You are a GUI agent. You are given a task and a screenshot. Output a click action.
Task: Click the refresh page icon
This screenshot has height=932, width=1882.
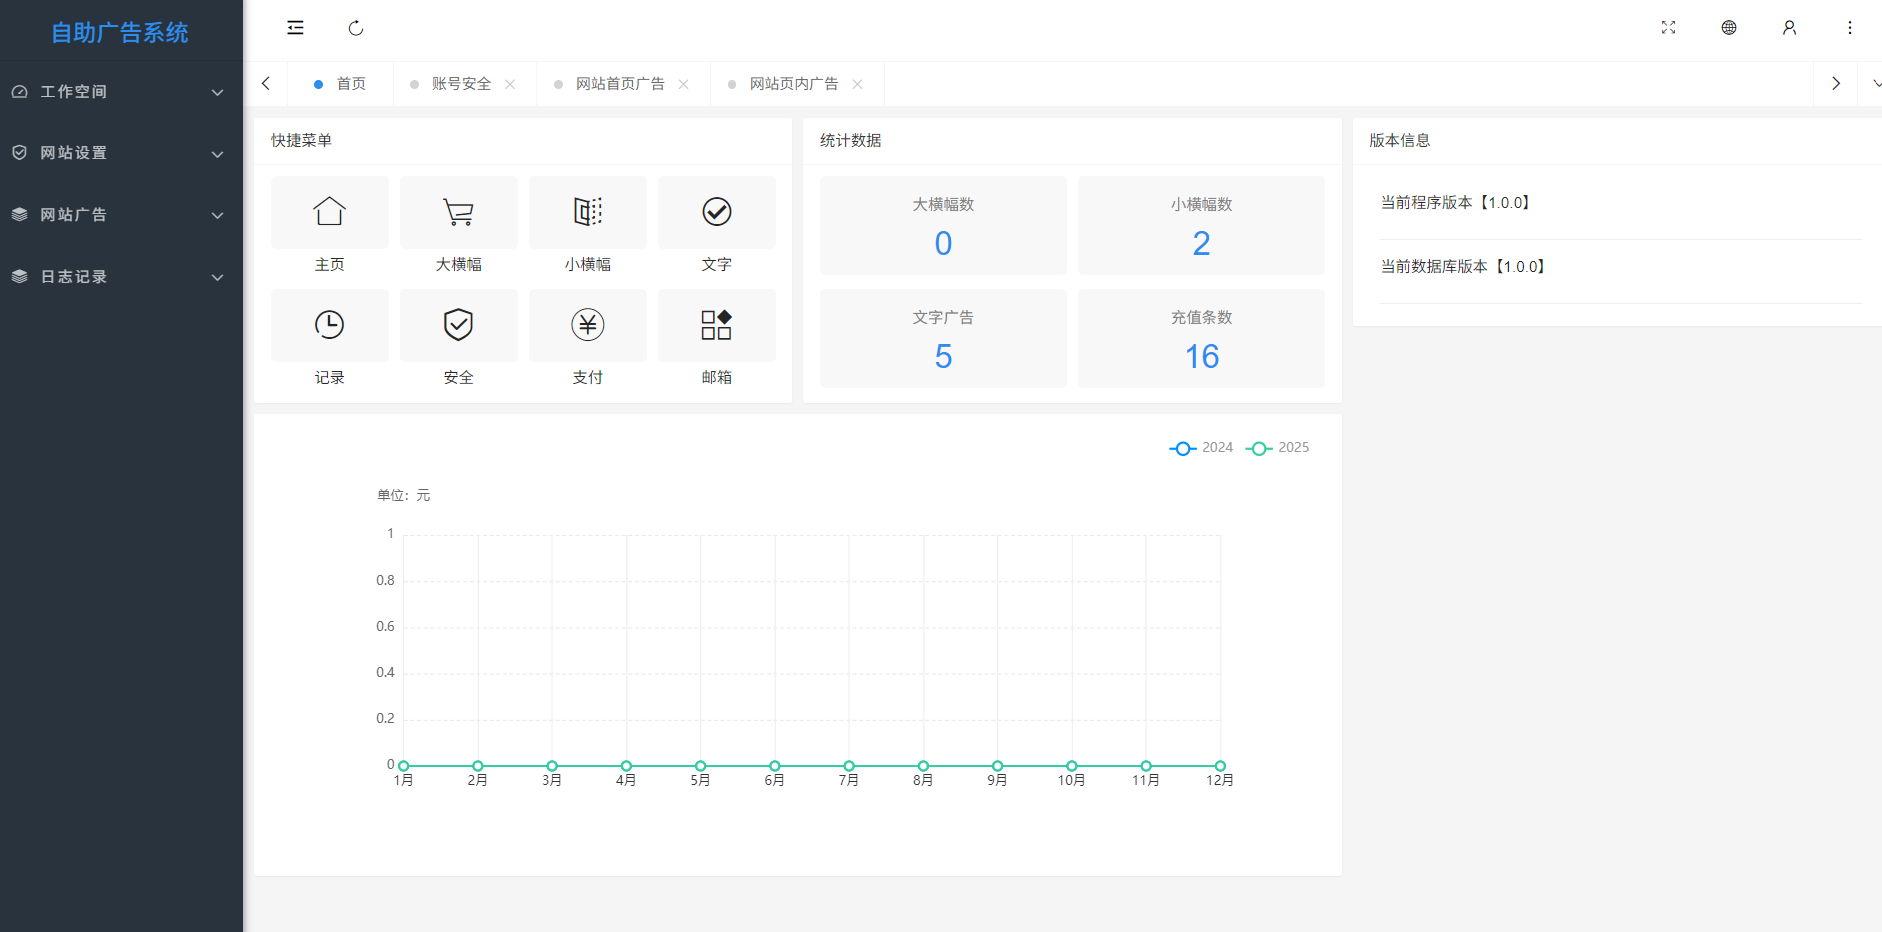click(356, 28)
